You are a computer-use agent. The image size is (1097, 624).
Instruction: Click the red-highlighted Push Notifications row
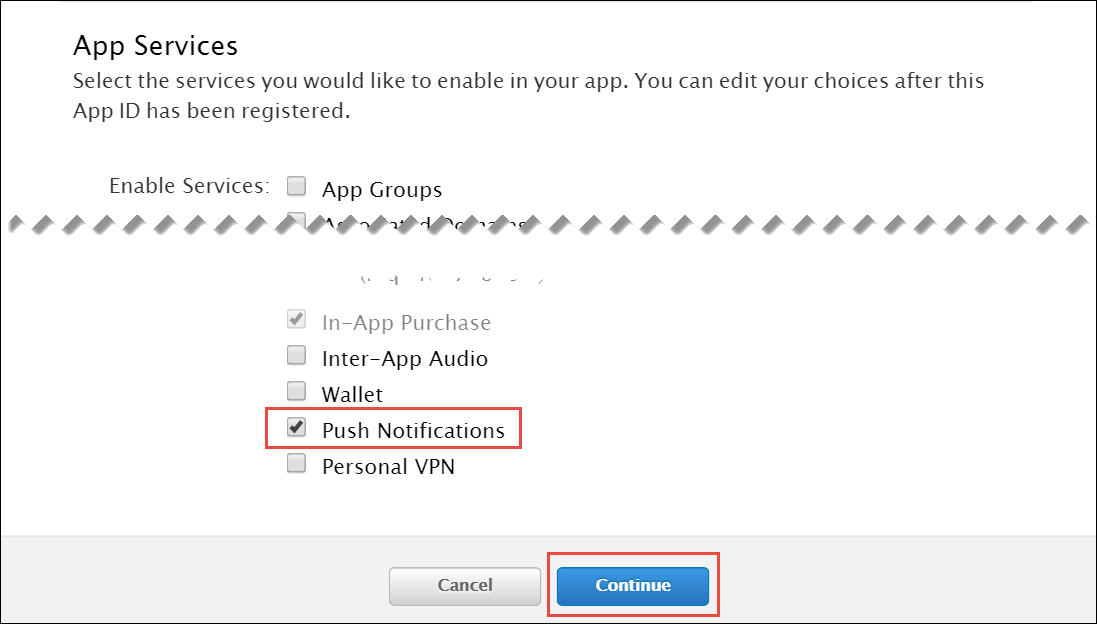point(394,428)
